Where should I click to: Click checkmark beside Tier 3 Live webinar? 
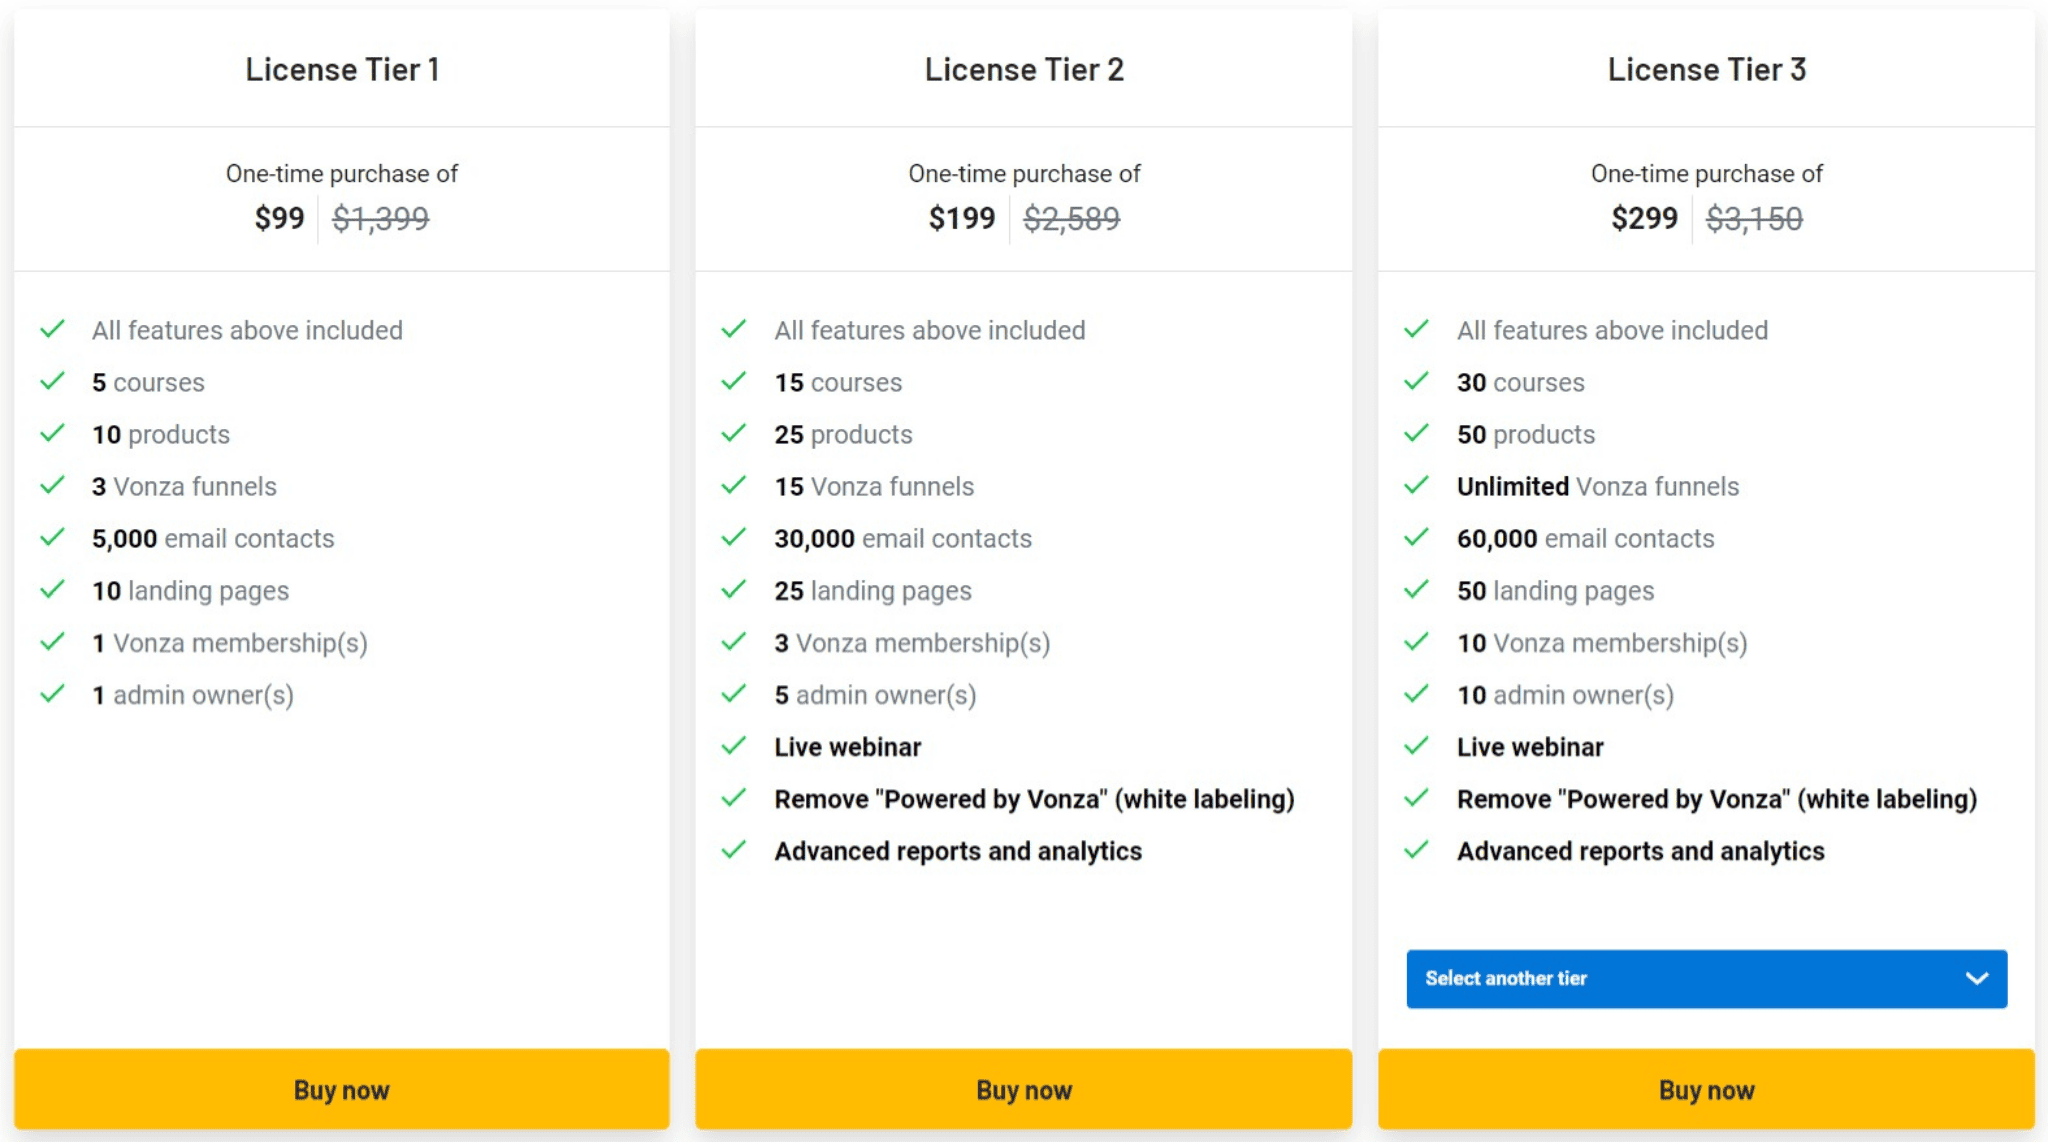1416,745
